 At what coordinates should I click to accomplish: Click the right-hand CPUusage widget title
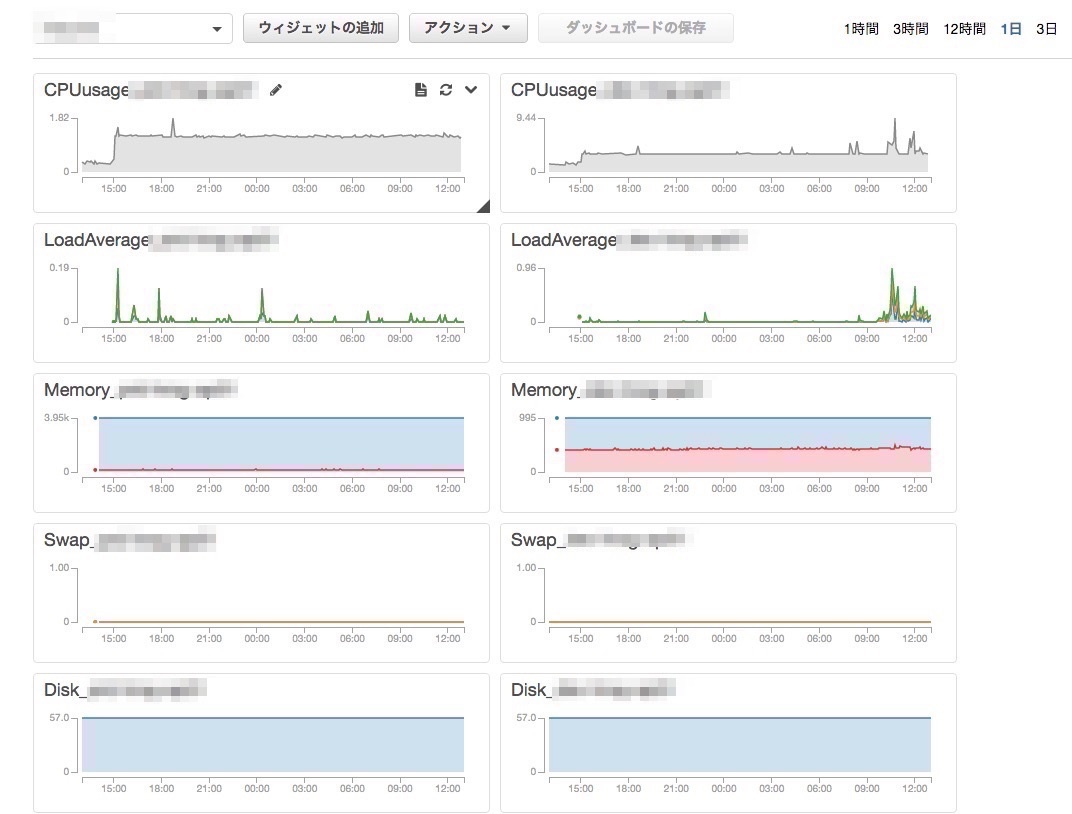[x=553, y=90]
